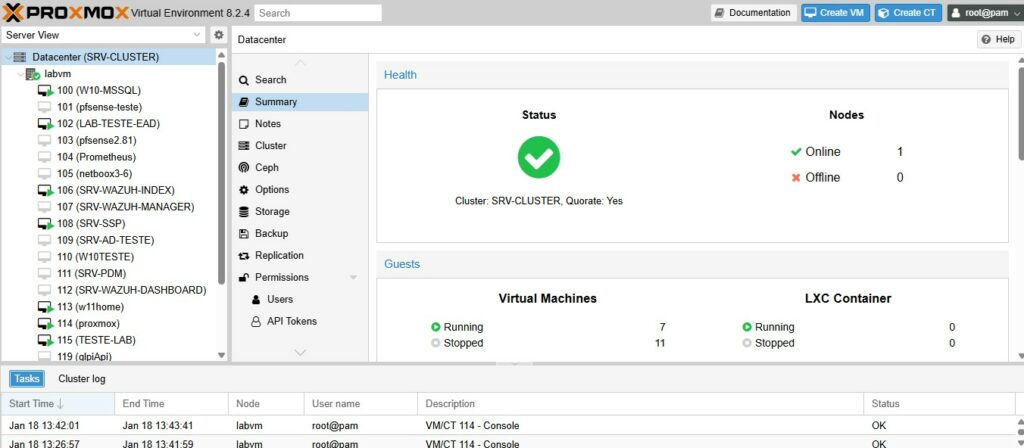Collapse the labvm node expander
This screenshot has height=448, width=1024.
pyautogui.click(x=20, y=74)
